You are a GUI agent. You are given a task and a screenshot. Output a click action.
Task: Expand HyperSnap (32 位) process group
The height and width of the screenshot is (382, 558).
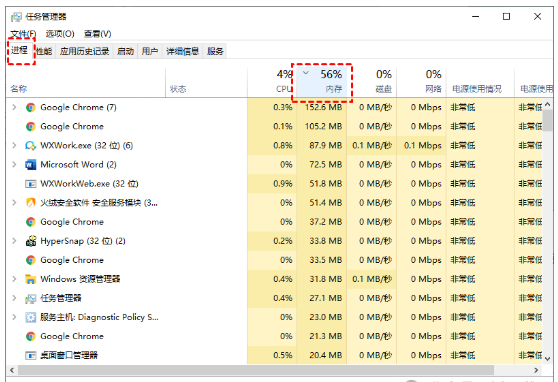(14, 241)
